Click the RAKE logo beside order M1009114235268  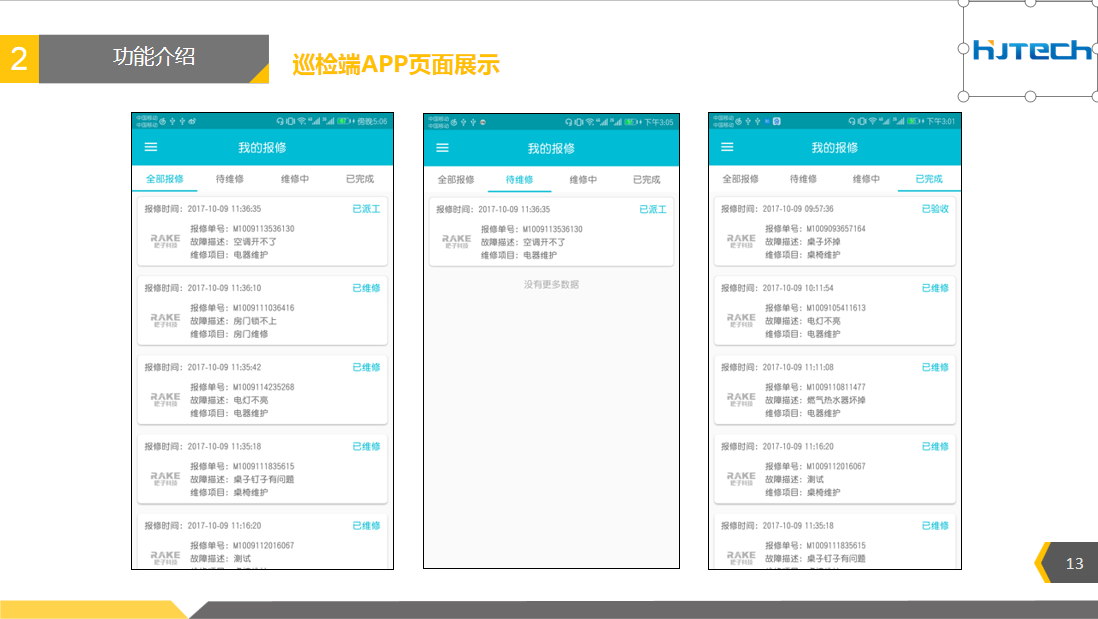pyautogui.click(x=165, y=399)
